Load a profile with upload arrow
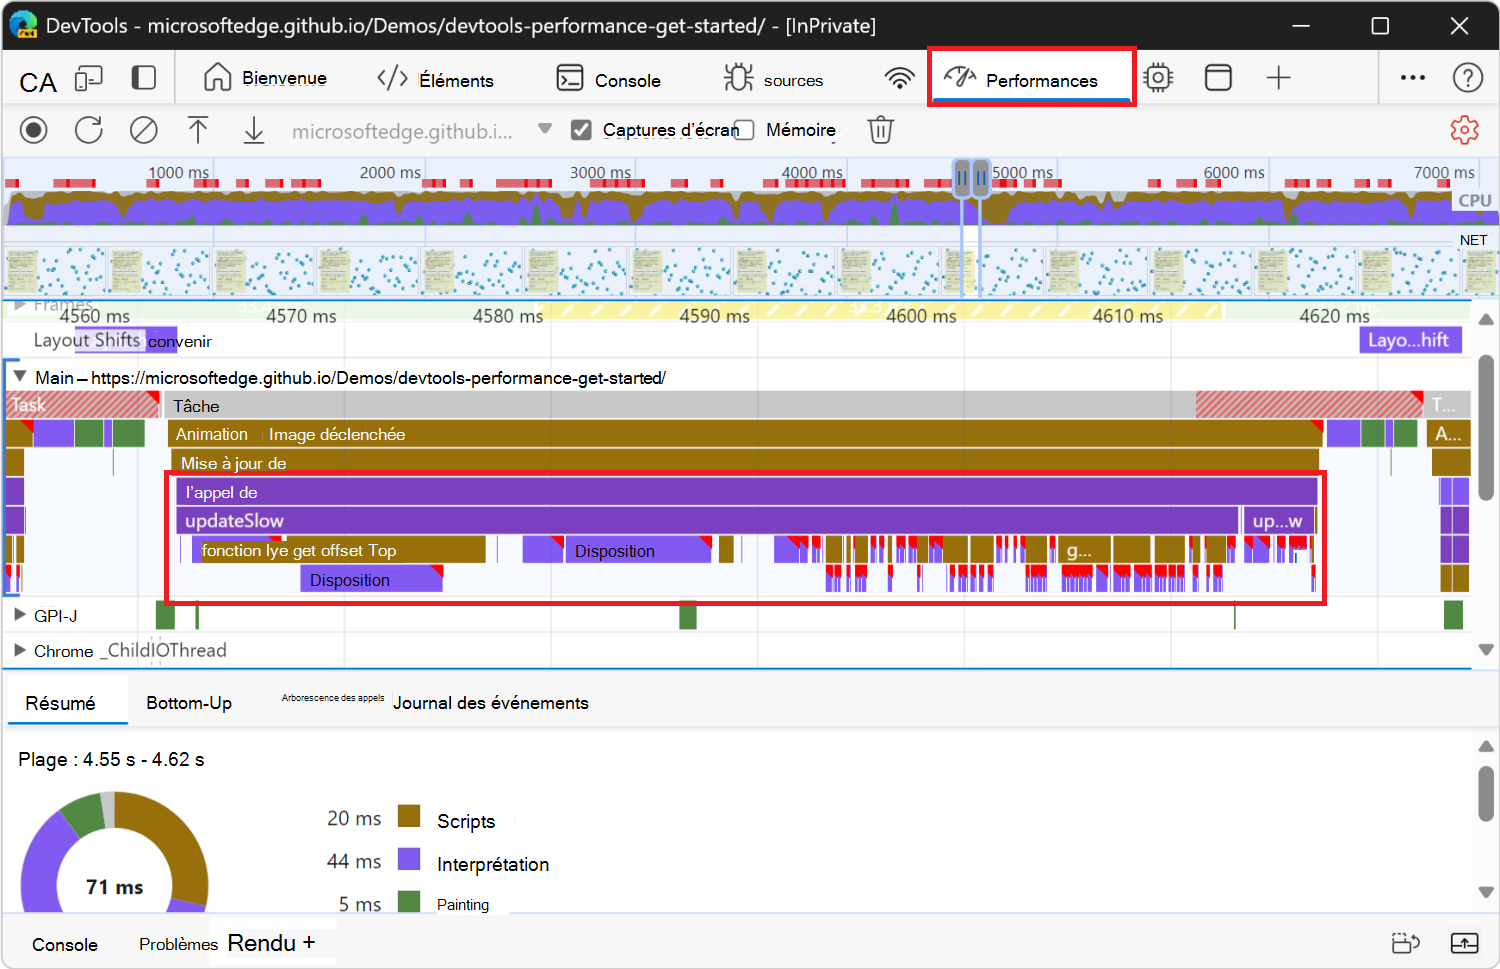The image size is (1500, 969). coord(198,130)
